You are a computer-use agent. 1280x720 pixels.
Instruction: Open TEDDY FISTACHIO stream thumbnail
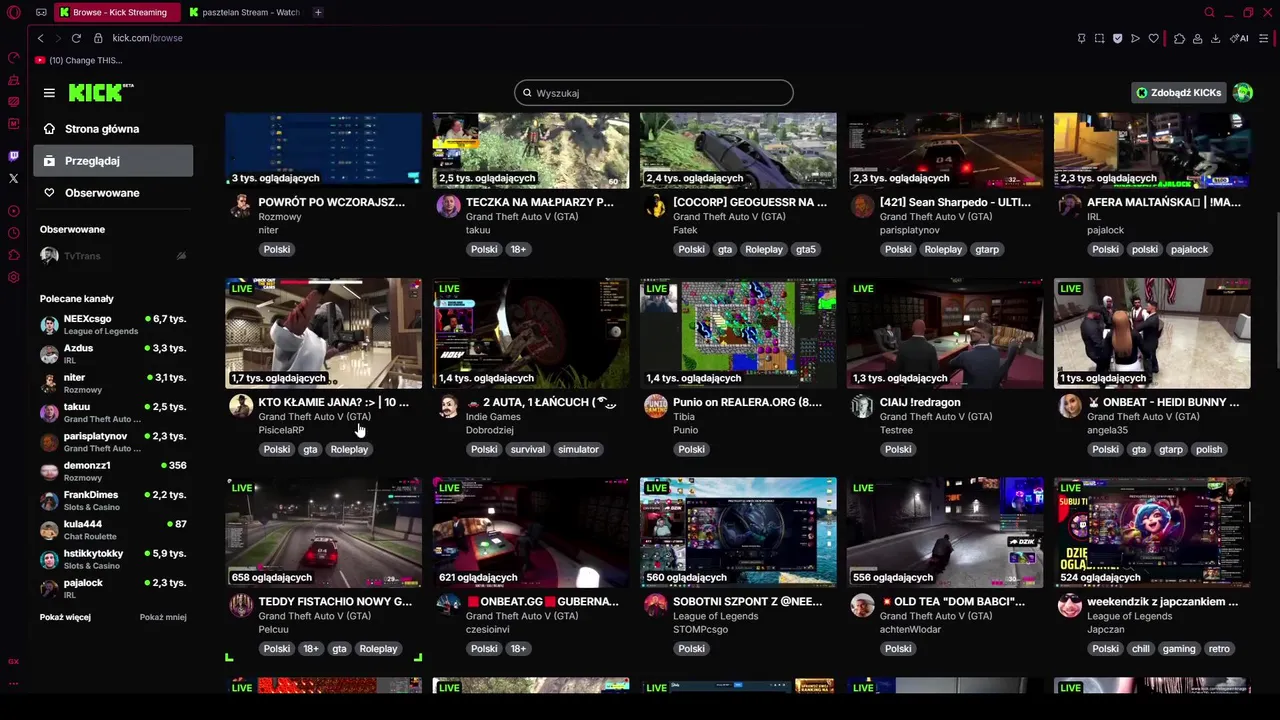324,532
